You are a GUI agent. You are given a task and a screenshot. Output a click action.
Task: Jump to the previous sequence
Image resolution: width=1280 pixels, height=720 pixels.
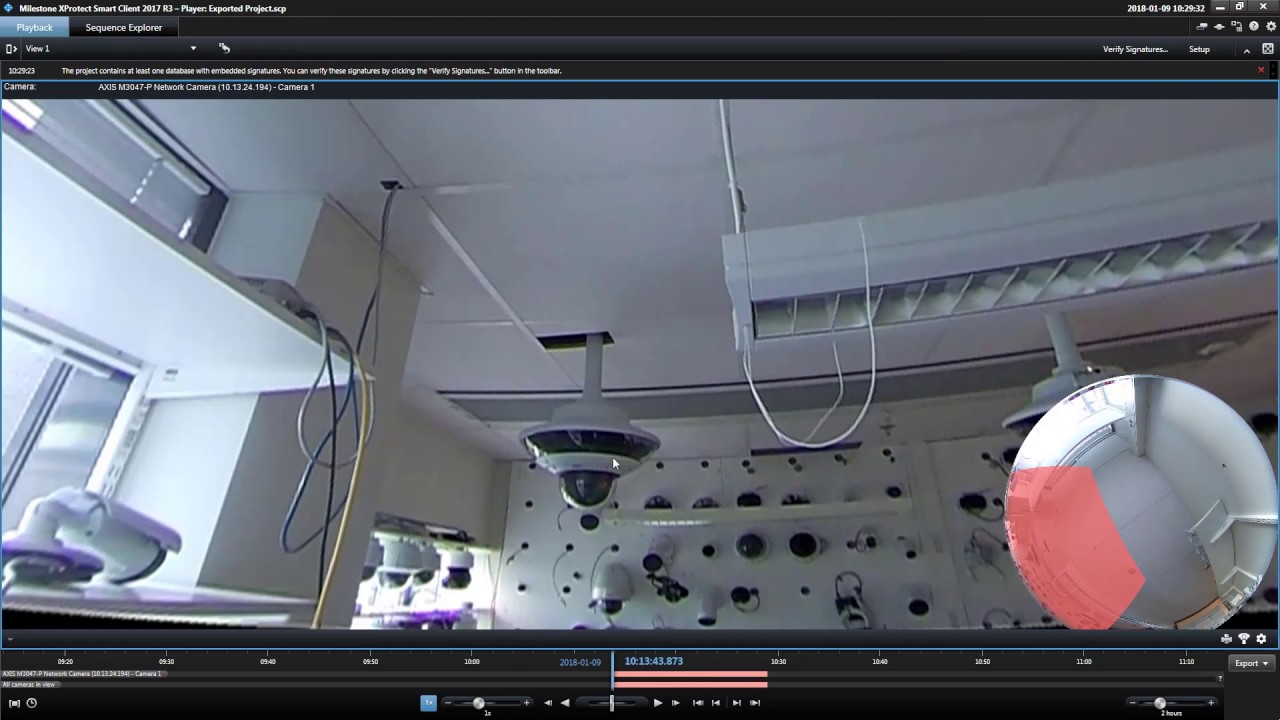716,703
